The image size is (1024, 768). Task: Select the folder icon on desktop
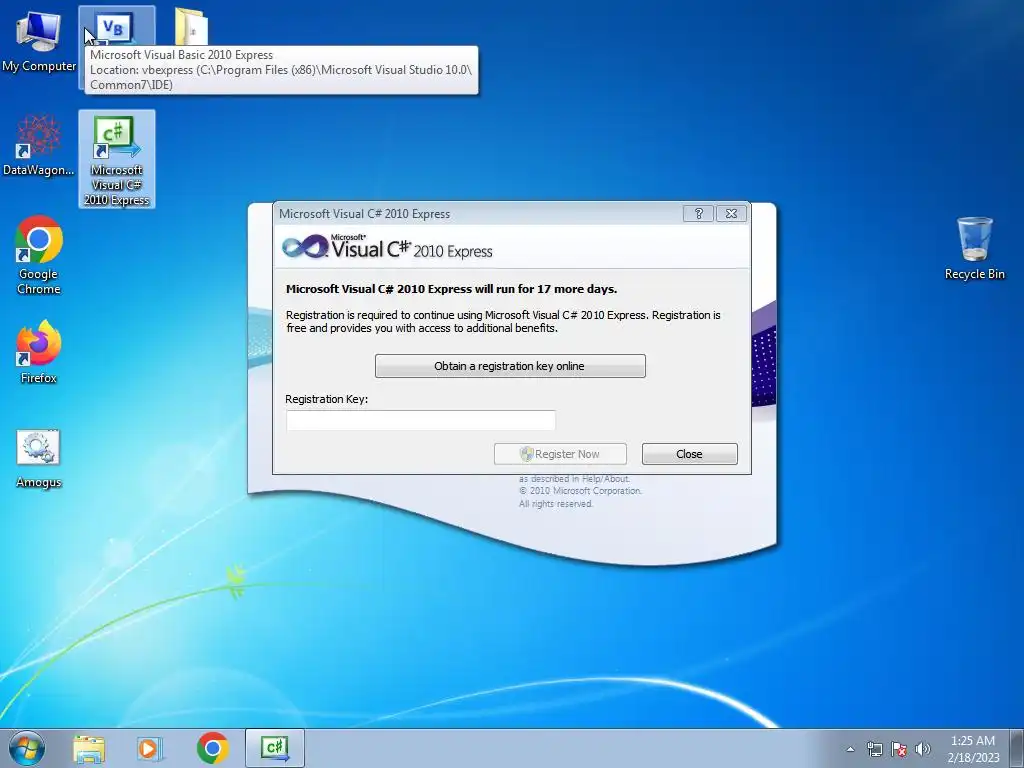[191, 26]
